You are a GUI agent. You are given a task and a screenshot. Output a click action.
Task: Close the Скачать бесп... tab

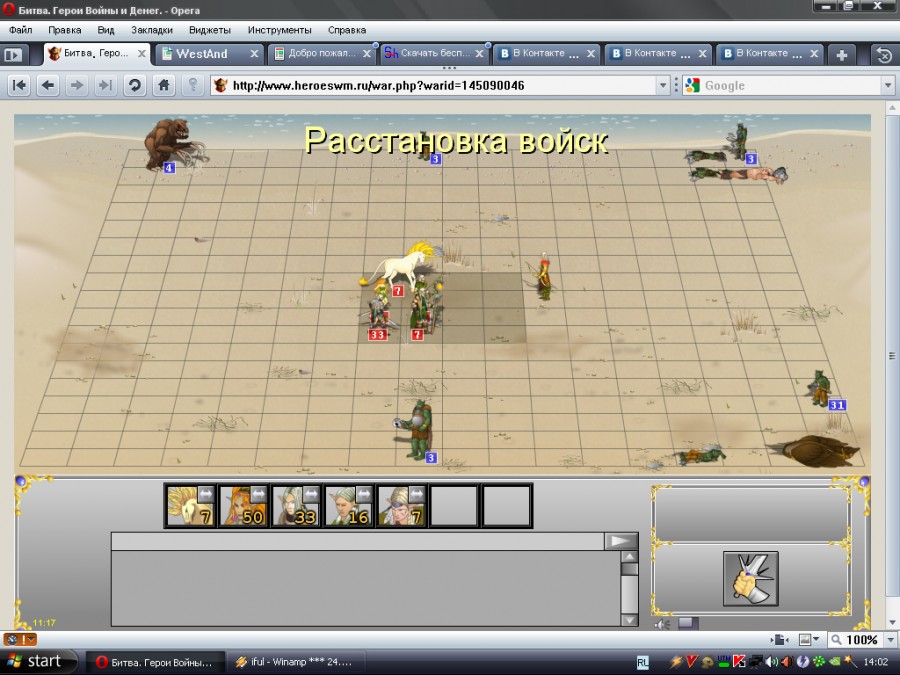click(x=479, y=54)
